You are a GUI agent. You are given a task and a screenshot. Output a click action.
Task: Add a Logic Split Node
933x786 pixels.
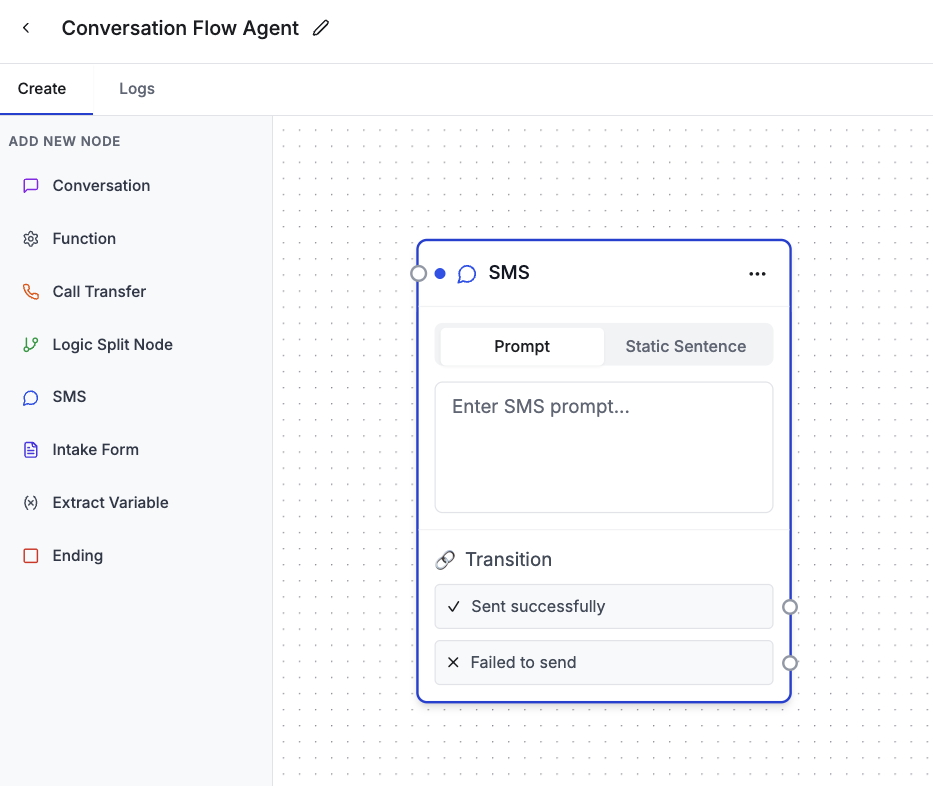pos(112,345)
